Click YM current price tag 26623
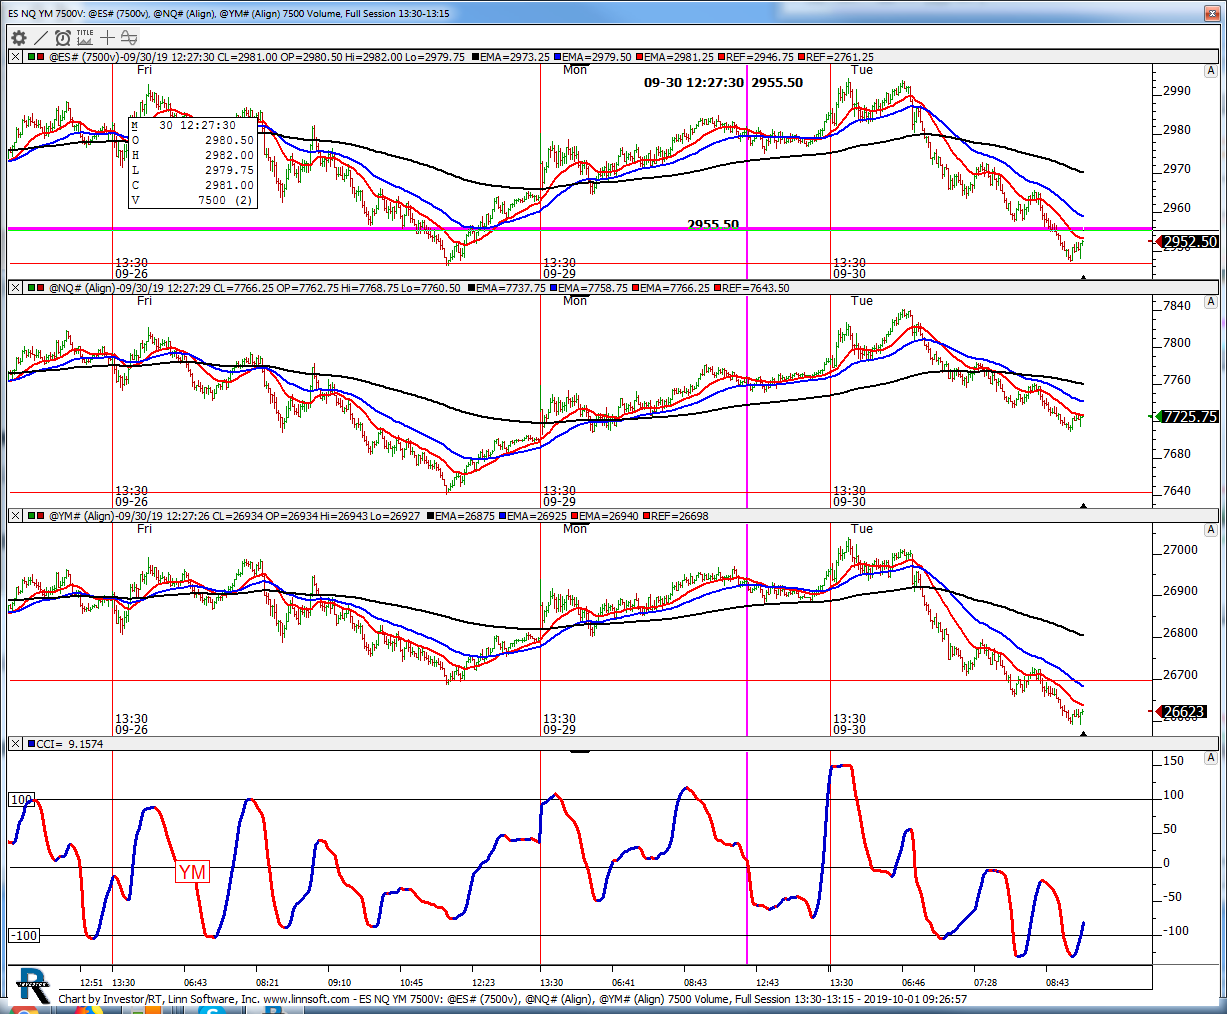Screen dimensions: 1227x1014 [1183, 712]
